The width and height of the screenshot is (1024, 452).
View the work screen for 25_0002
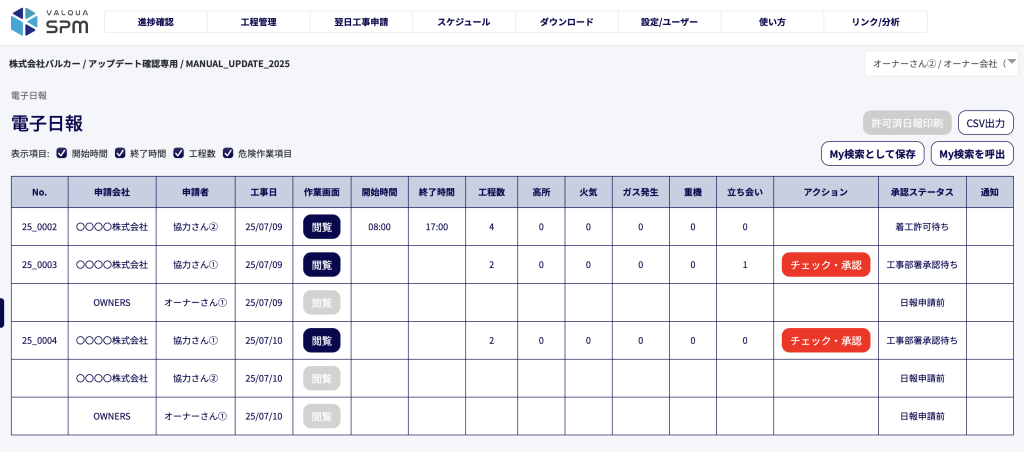click(322, 227)
